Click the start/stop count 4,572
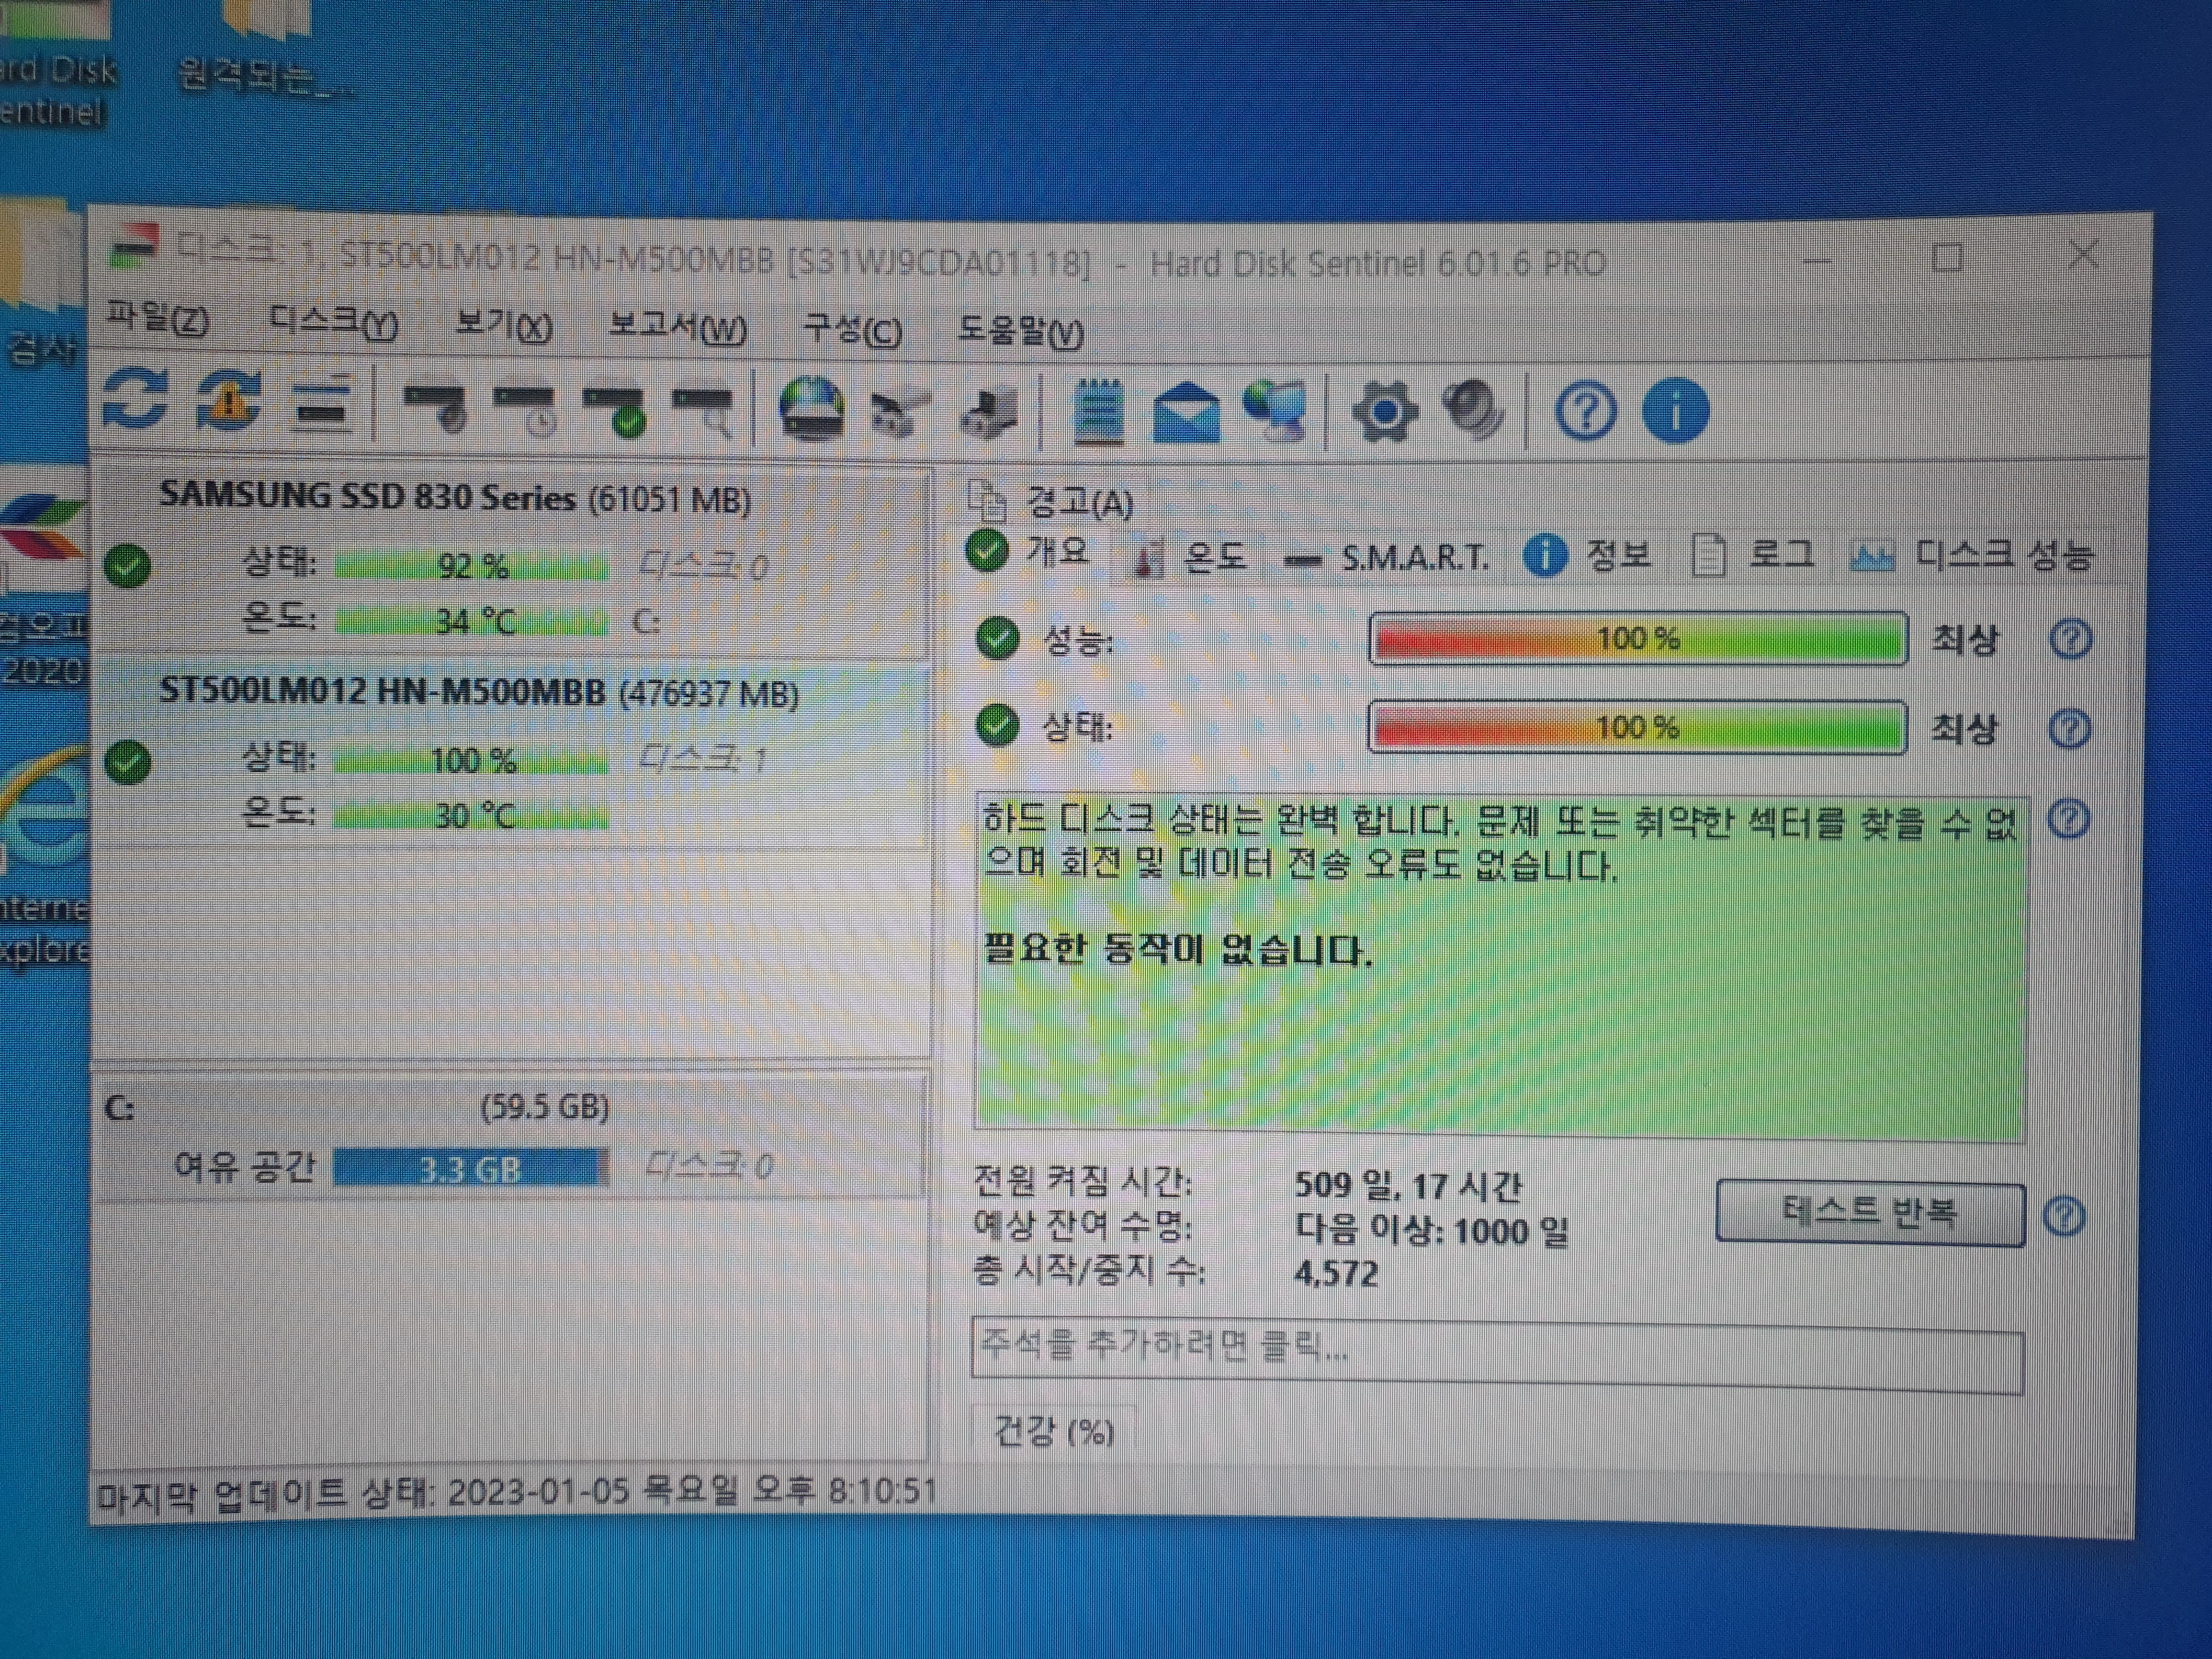 click(x=1336, y=1274)
